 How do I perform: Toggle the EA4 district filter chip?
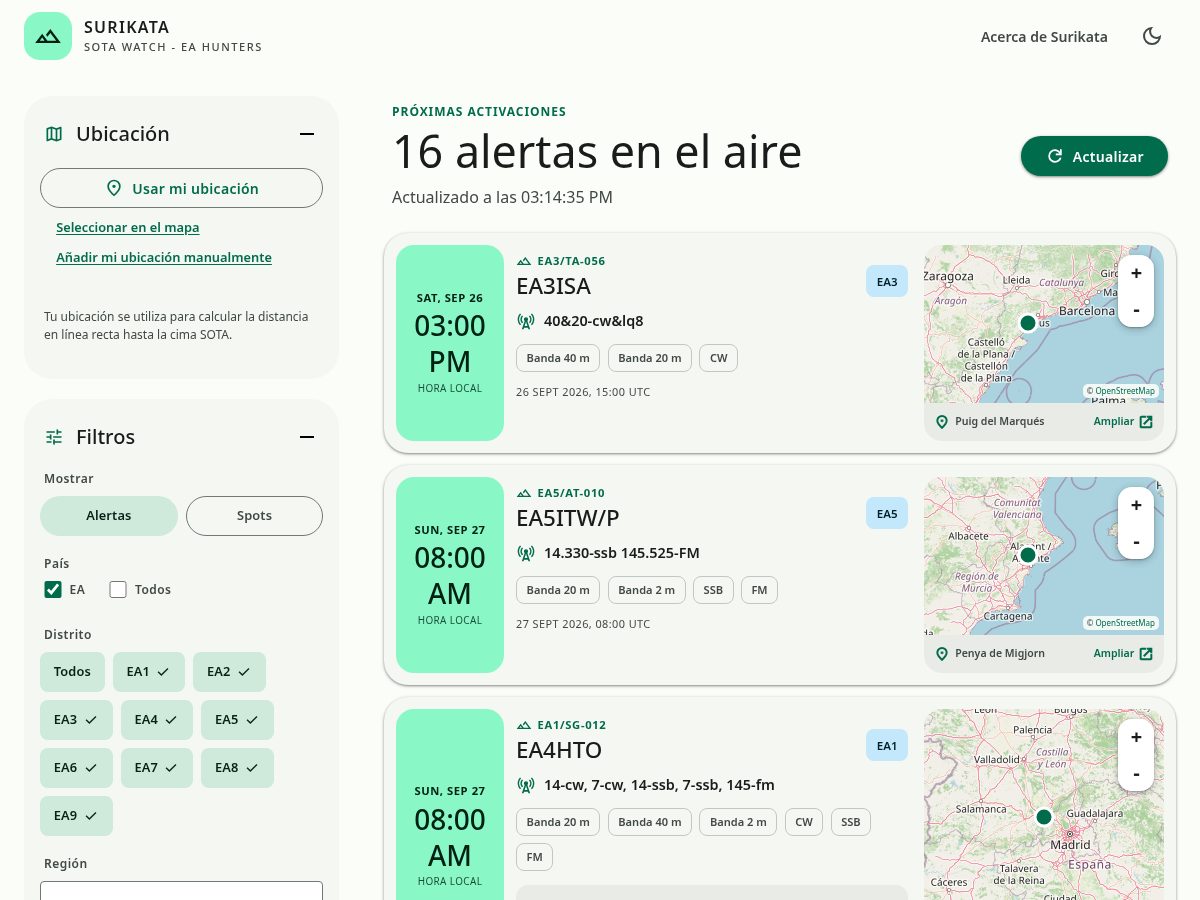157,720
